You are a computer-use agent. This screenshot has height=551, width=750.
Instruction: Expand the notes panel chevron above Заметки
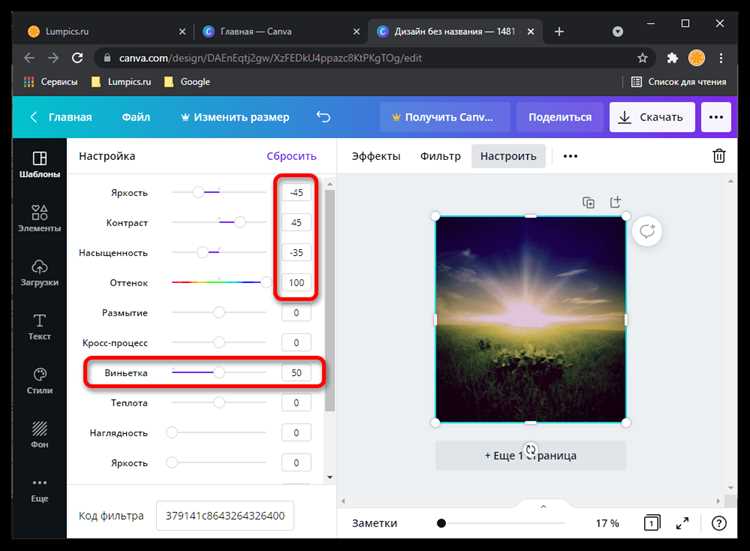543,507
